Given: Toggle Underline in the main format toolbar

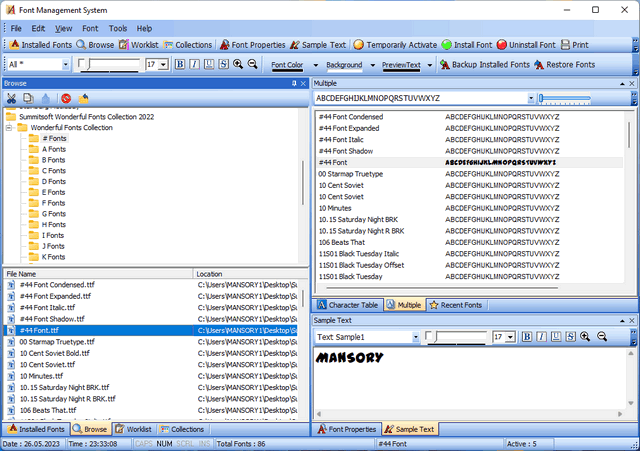Looking at the screenshot, I should (209, 64).
